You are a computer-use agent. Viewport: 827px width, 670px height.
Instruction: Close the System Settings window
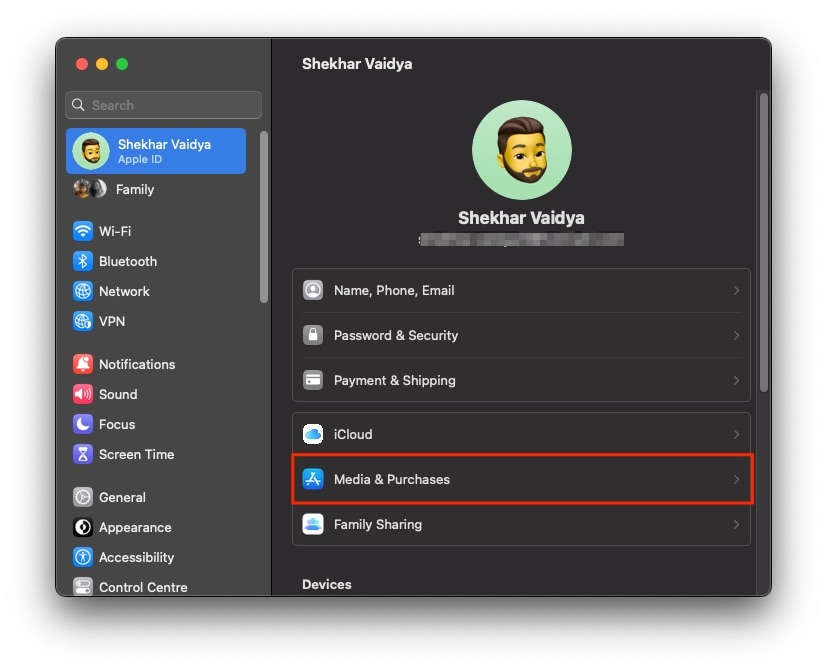pos(82,64)
